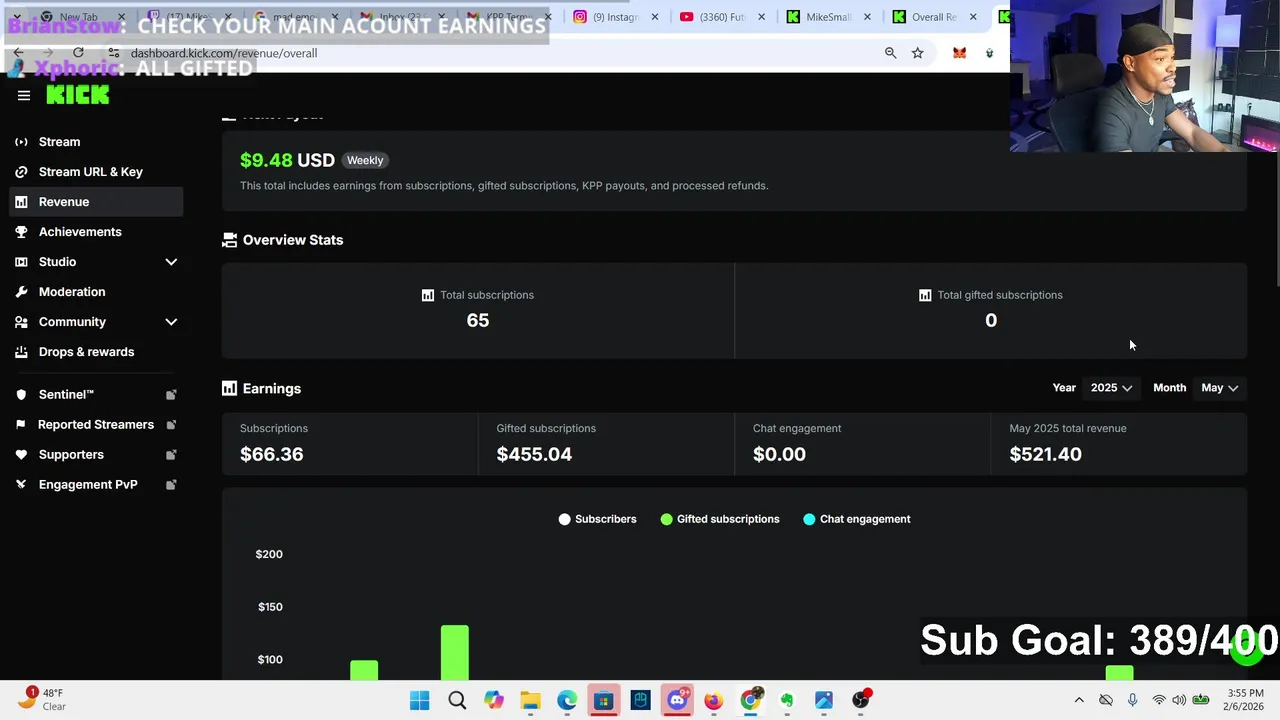Open the Studio sidebar section
The width and height of the screenshot is (1280, 720).
[x=96, y=262]
